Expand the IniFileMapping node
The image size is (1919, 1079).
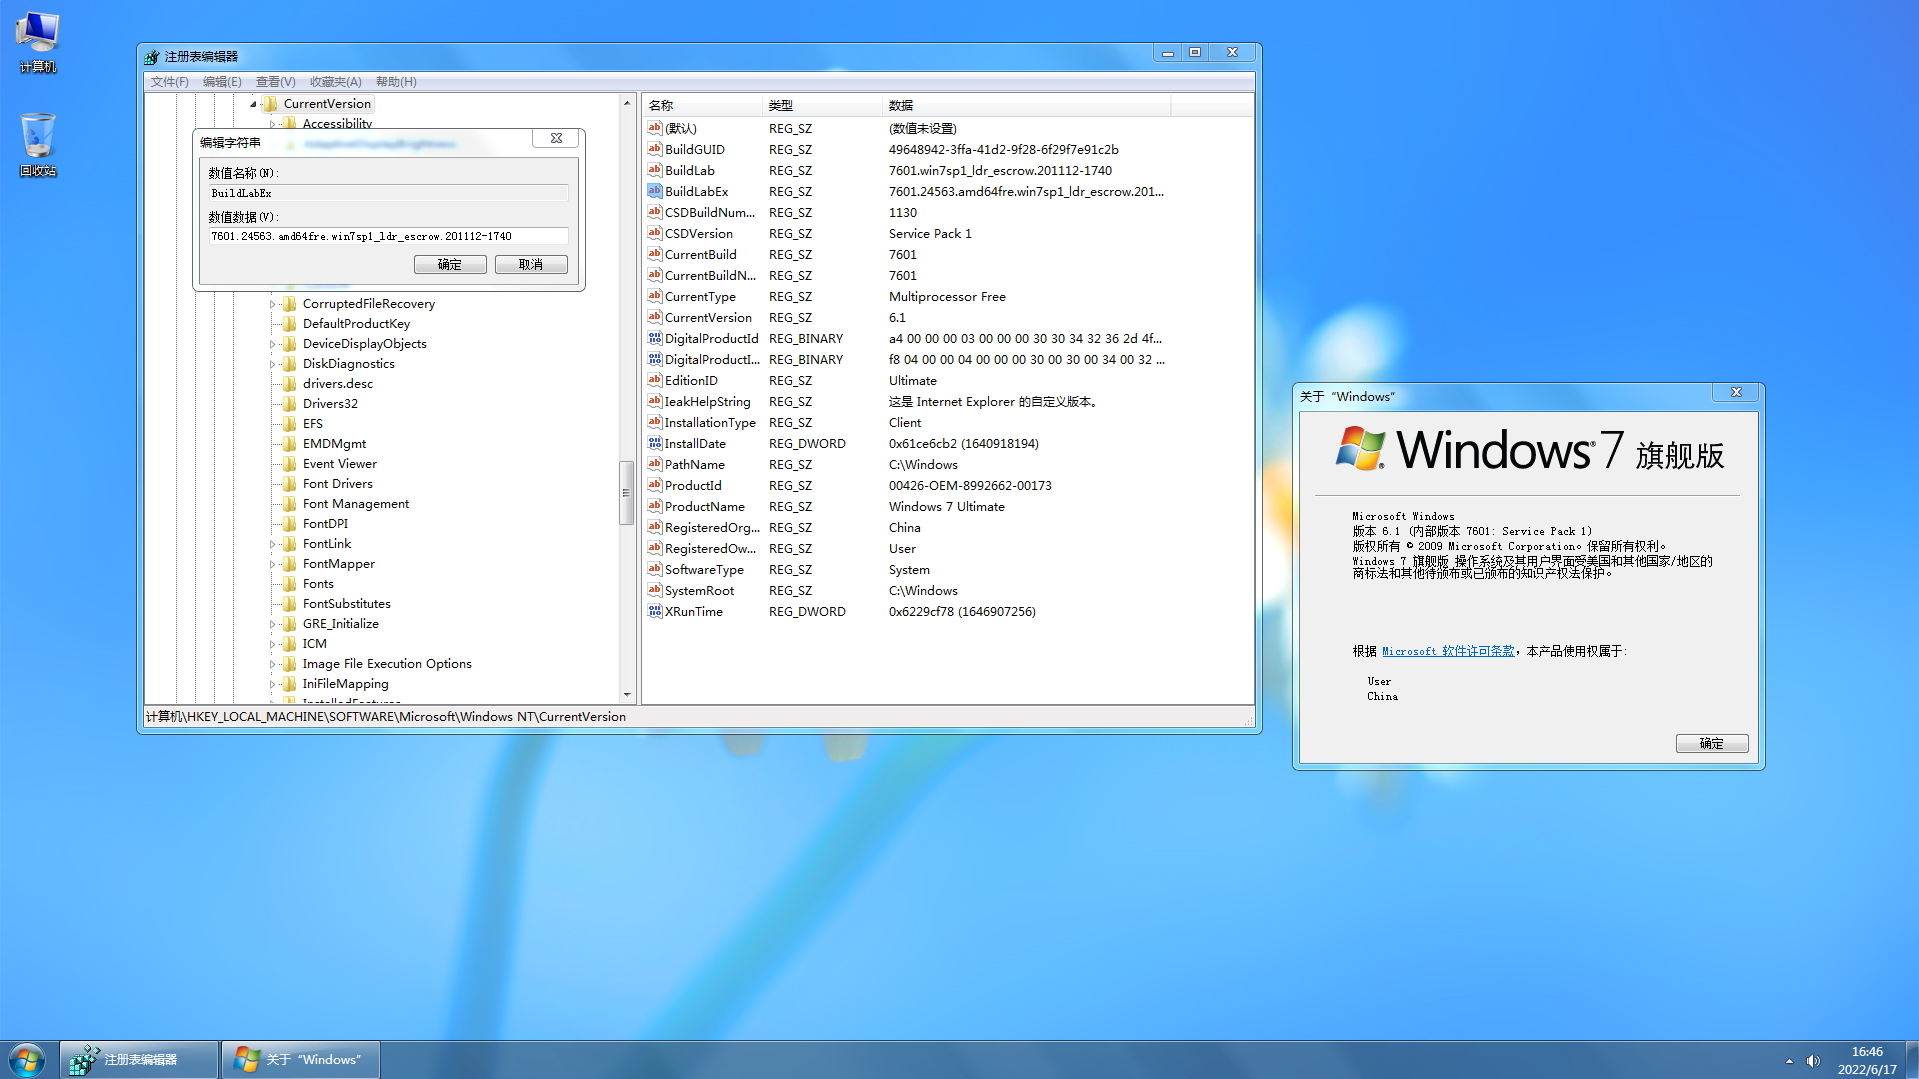(272, 684)
